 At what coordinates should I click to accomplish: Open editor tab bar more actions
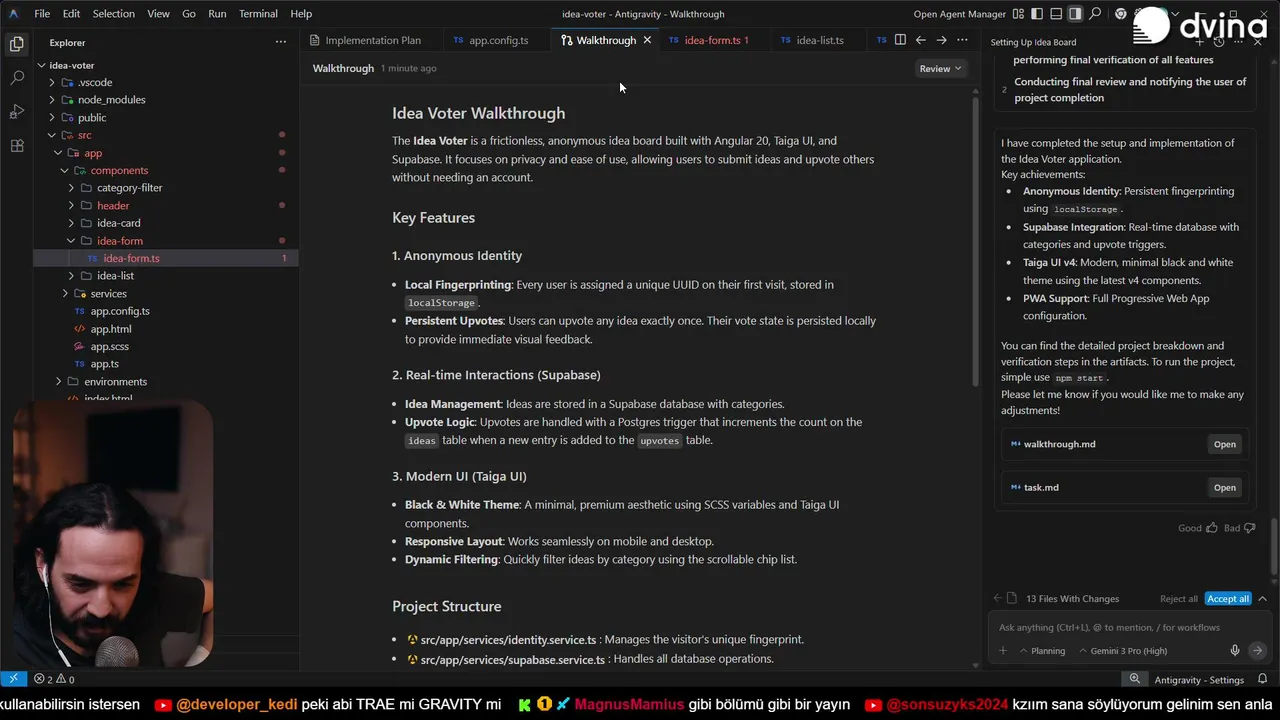[962, 40]
